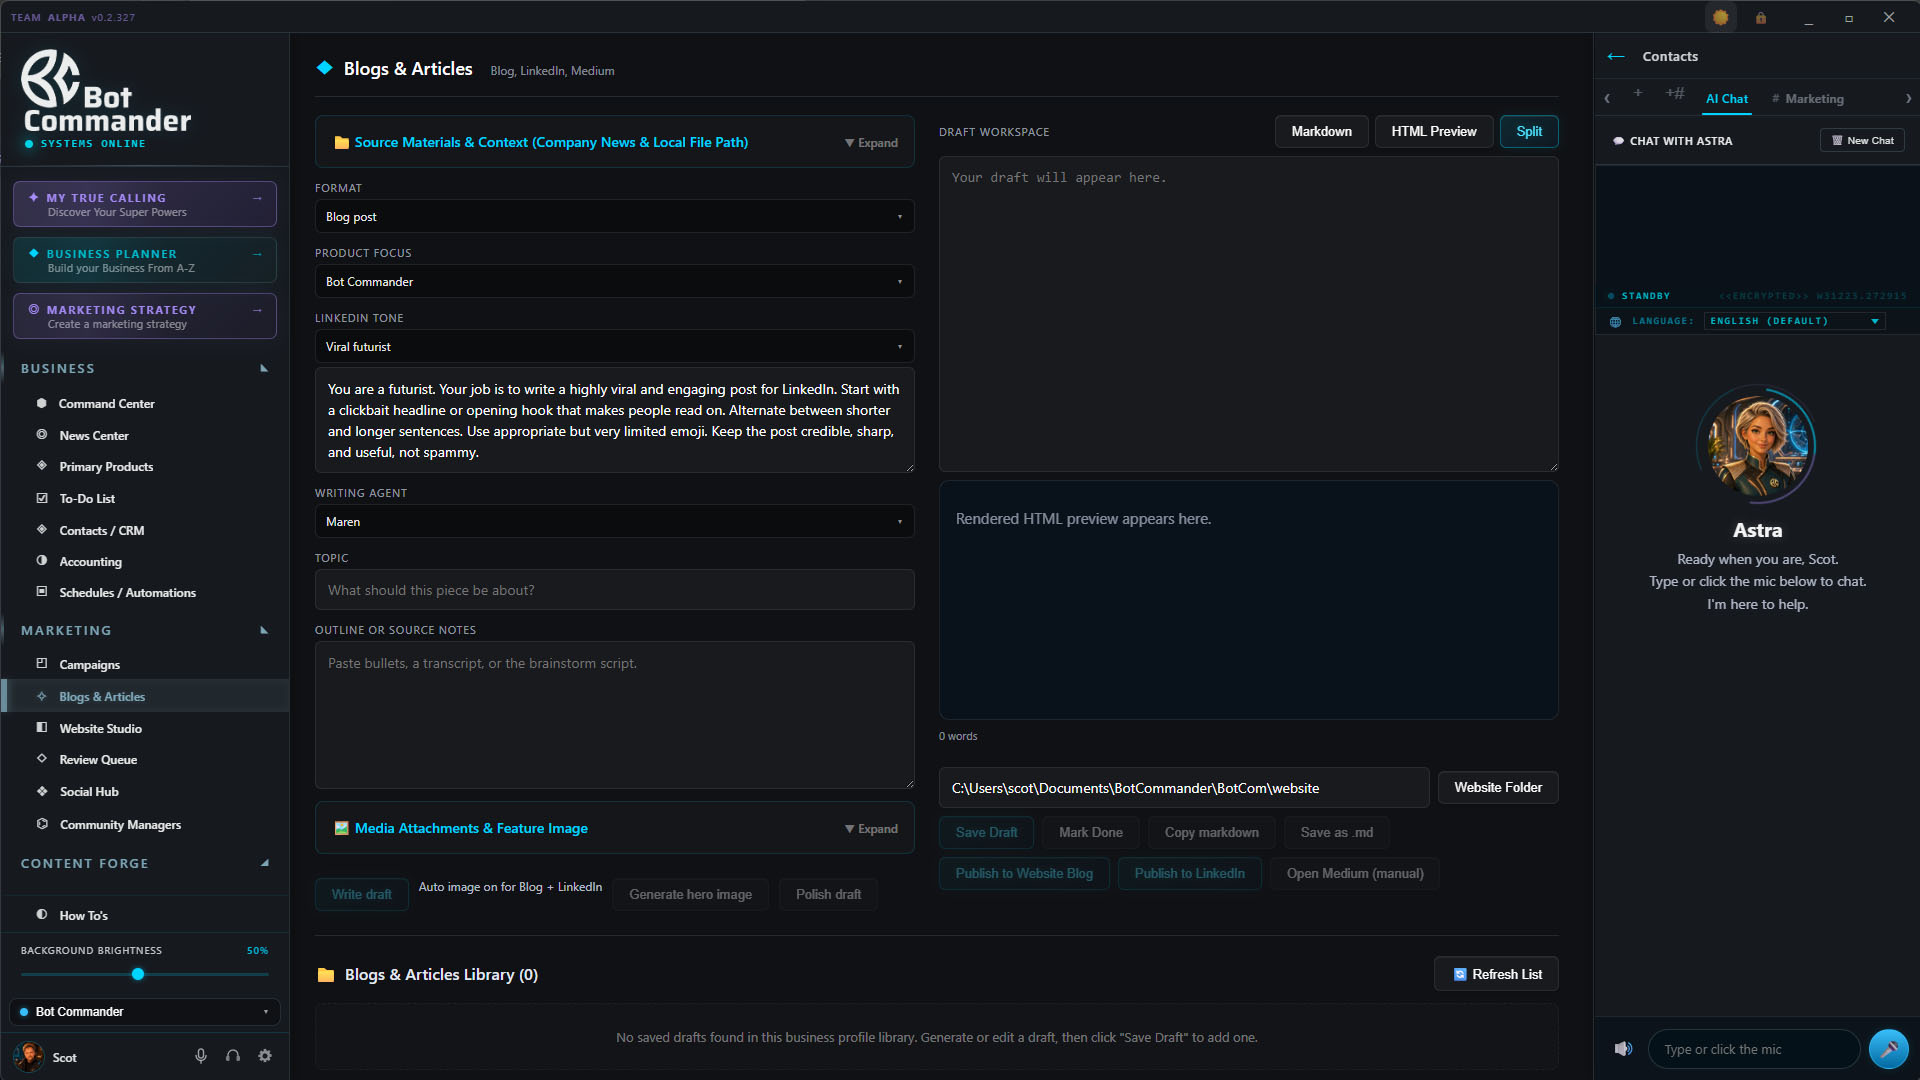Image resolution: width=1920 pixels, height=1080 pixels.
Task: Toggle Auto image on for Blog + LinkedIn
Action: point(510,887)
